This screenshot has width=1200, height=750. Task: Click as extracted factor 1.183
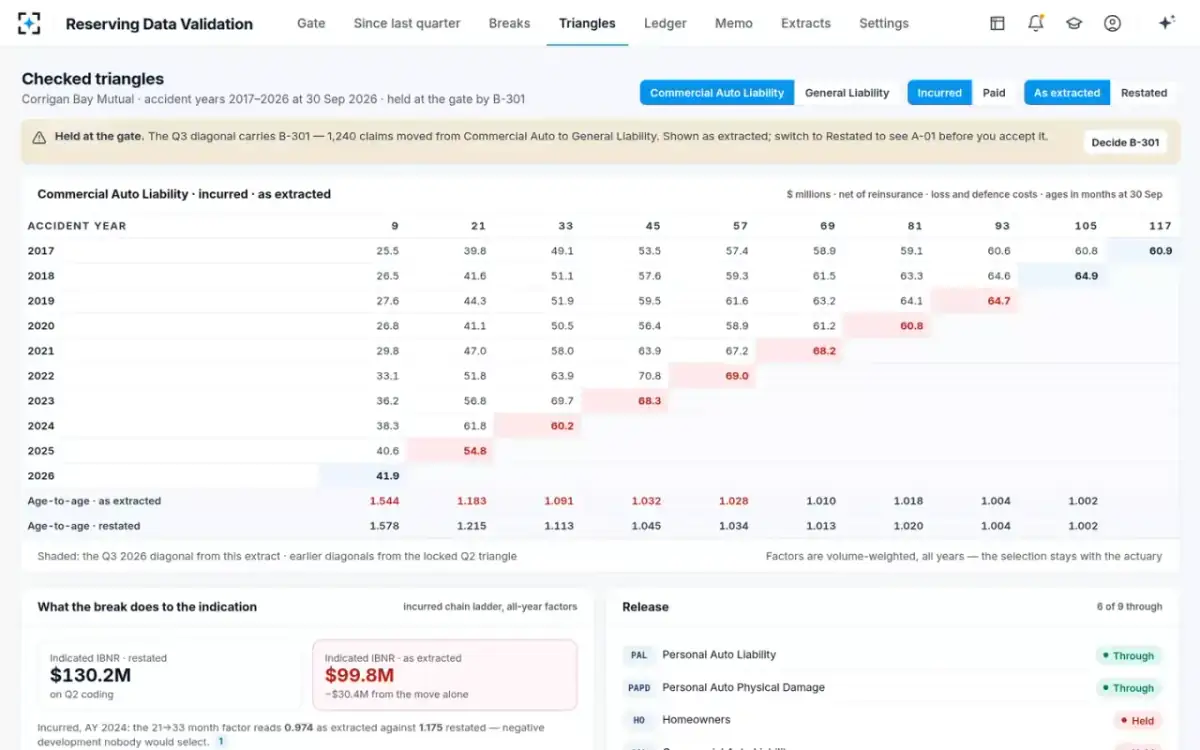pos(472,501)
